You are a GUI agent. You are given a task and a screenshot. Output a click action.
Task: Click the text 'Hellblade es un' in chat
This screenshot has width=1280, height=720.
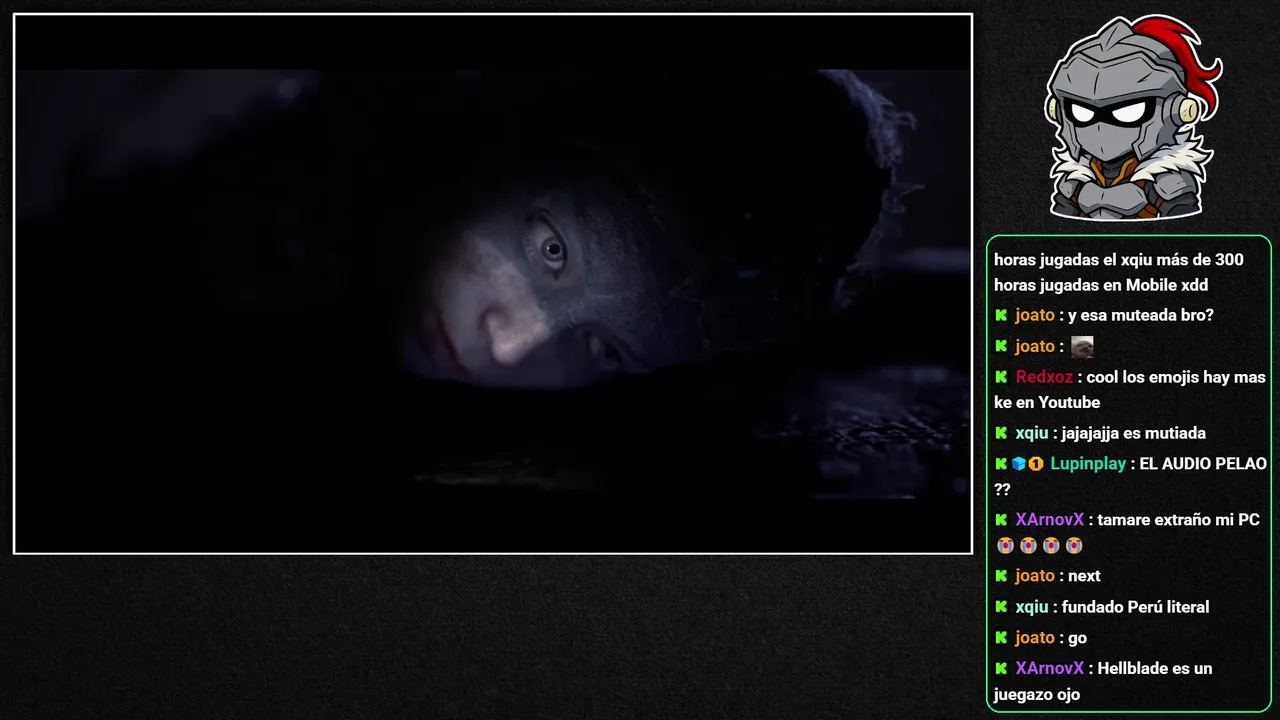[x=1155, y=669]
